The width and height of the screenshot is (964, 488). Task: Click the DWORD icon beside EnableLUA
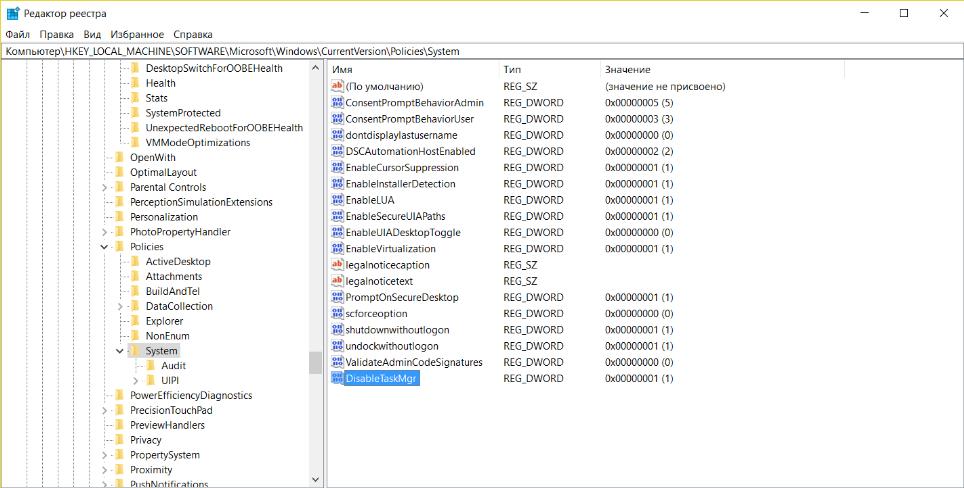click(x=337, y=200)
